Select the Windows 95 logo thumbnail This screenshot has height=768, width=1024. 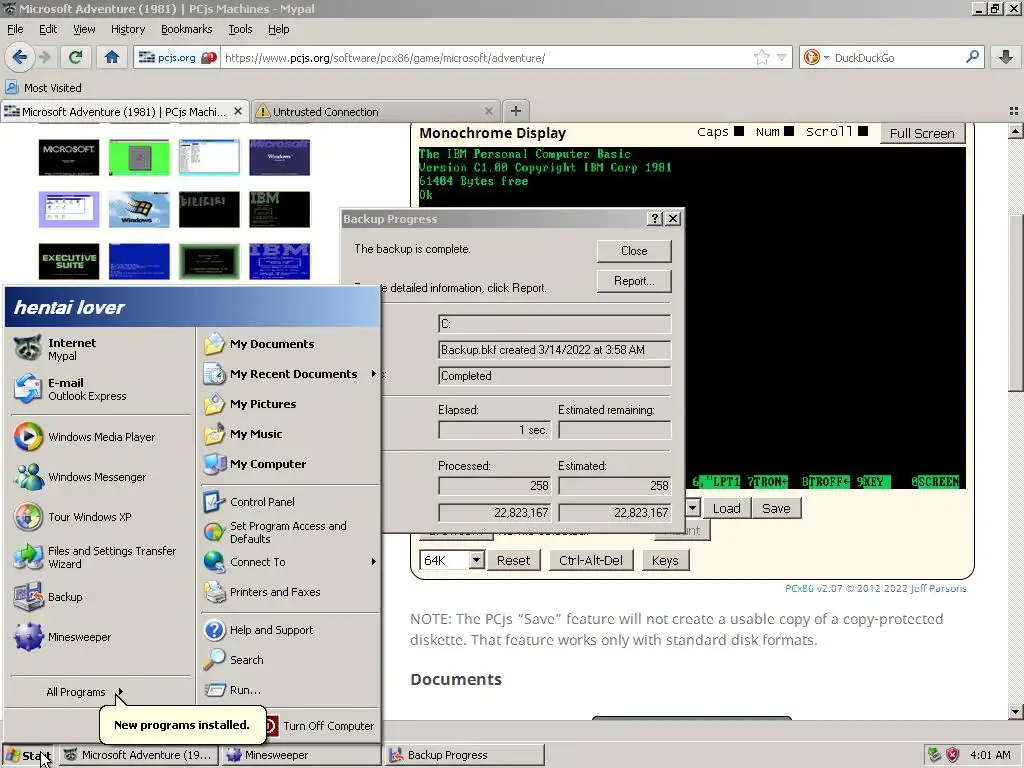point(139,209)
